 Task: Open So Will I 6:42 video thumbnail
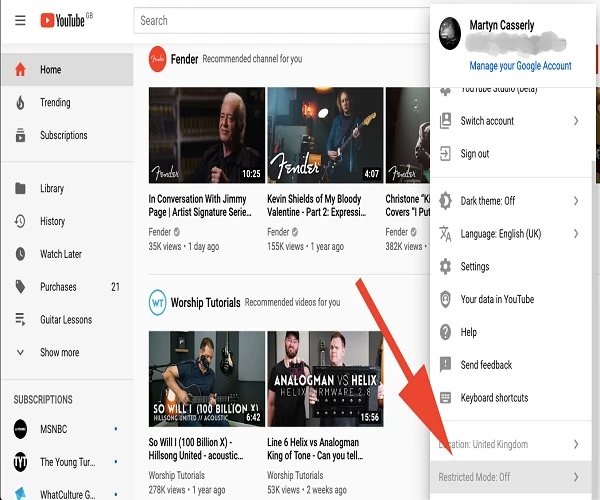pos(207,379)
